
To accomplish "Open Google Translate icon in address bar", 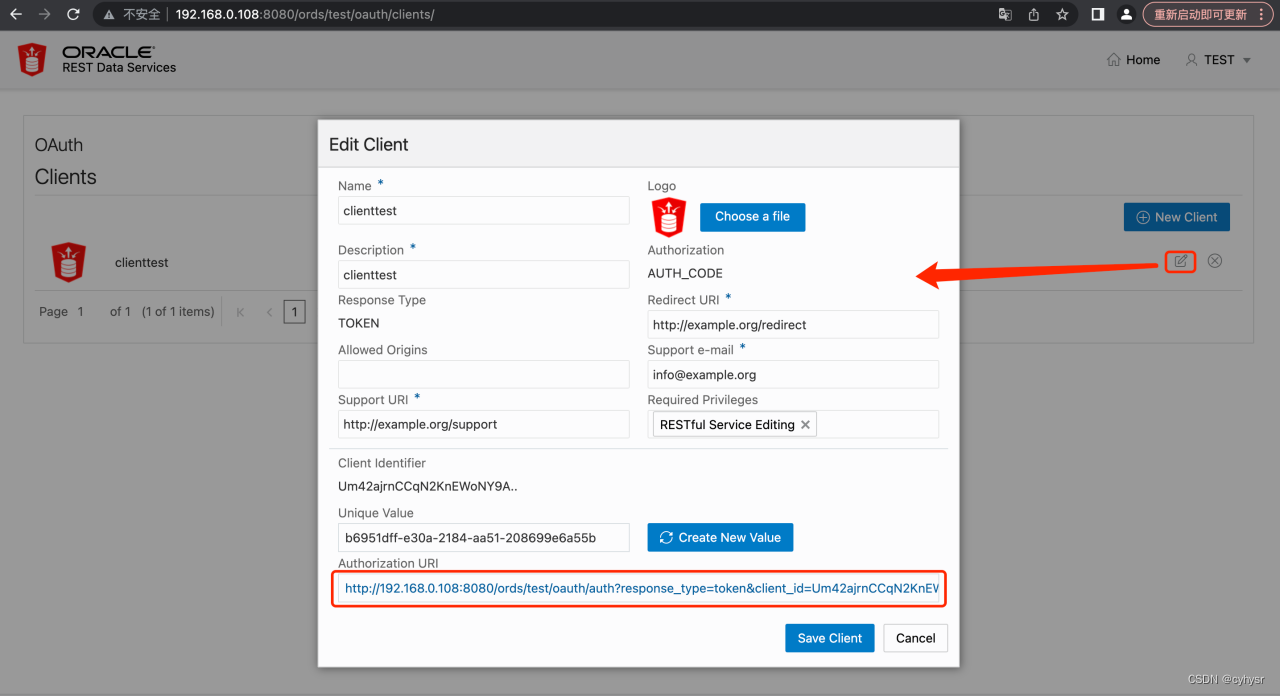I will coord(1004,15).
